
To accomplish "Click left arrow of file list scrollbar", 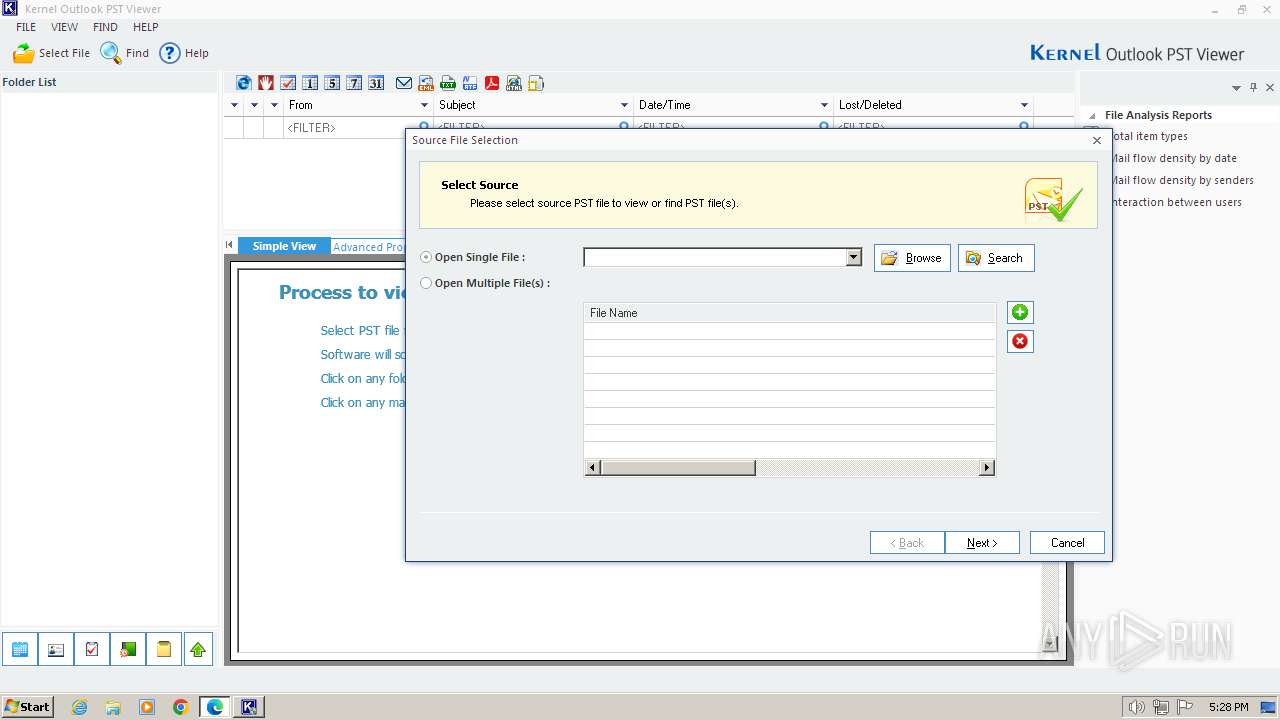I will (x=592, y=467).
